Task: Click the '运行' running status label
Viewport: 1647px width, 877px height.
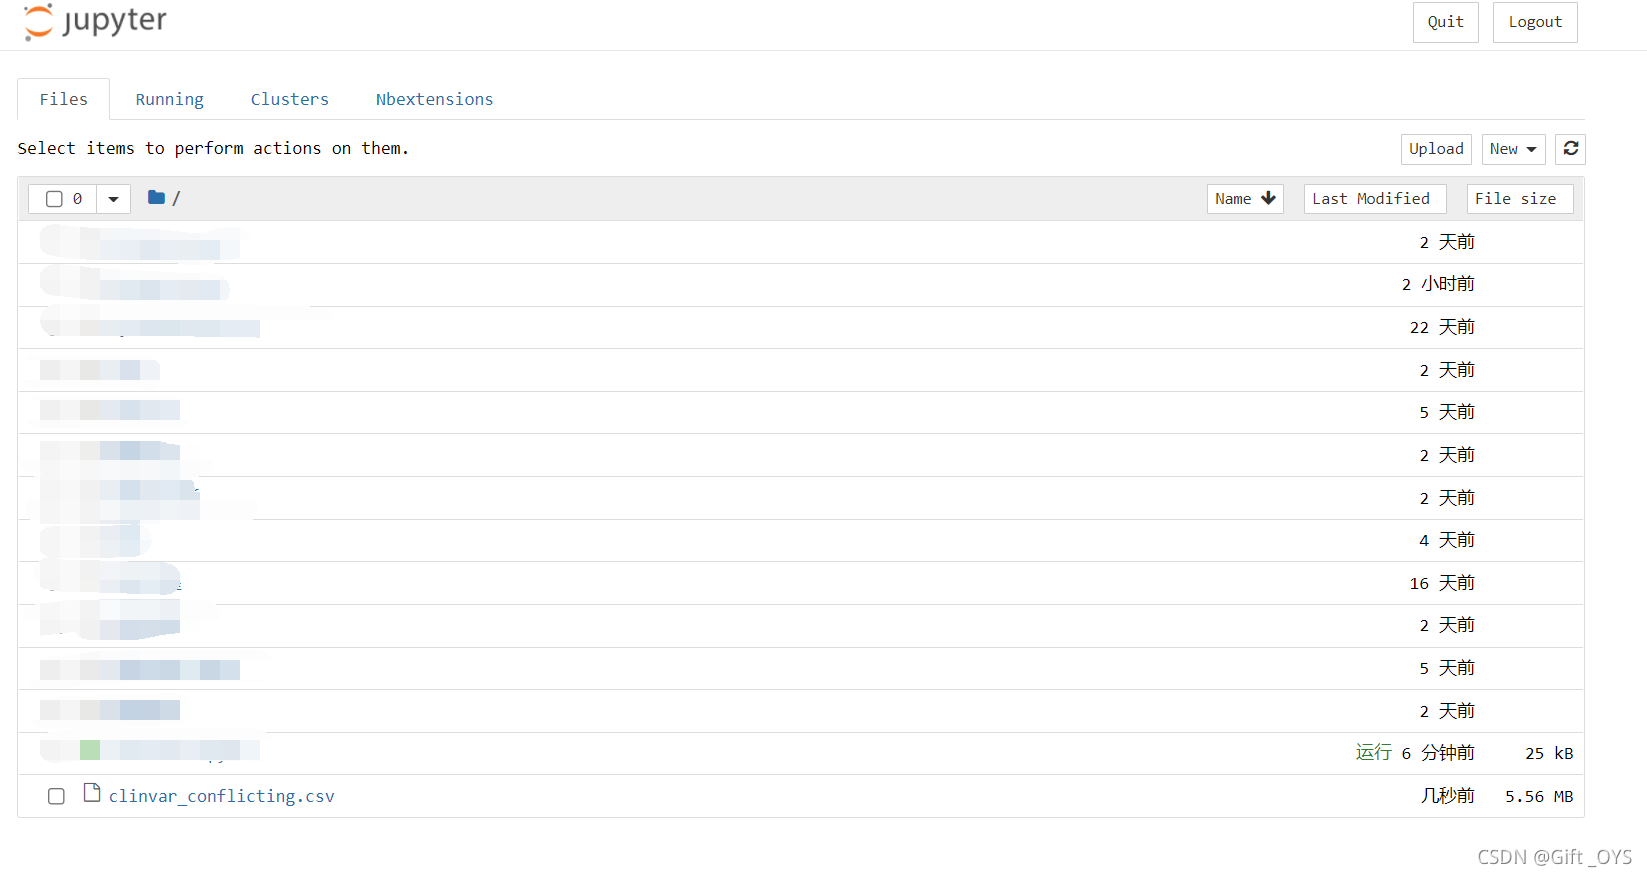Action: click(1373, 752)
